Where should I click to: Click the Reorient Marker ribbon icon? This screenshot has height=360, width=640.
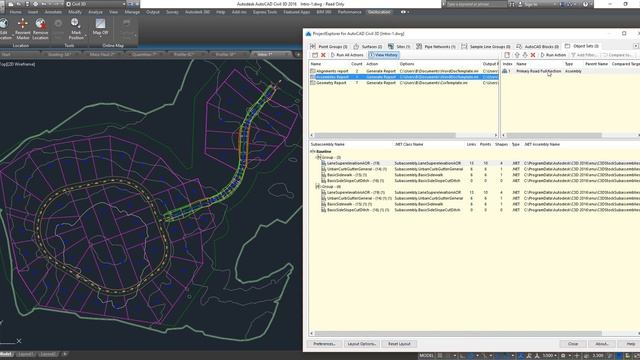point(22,24)
